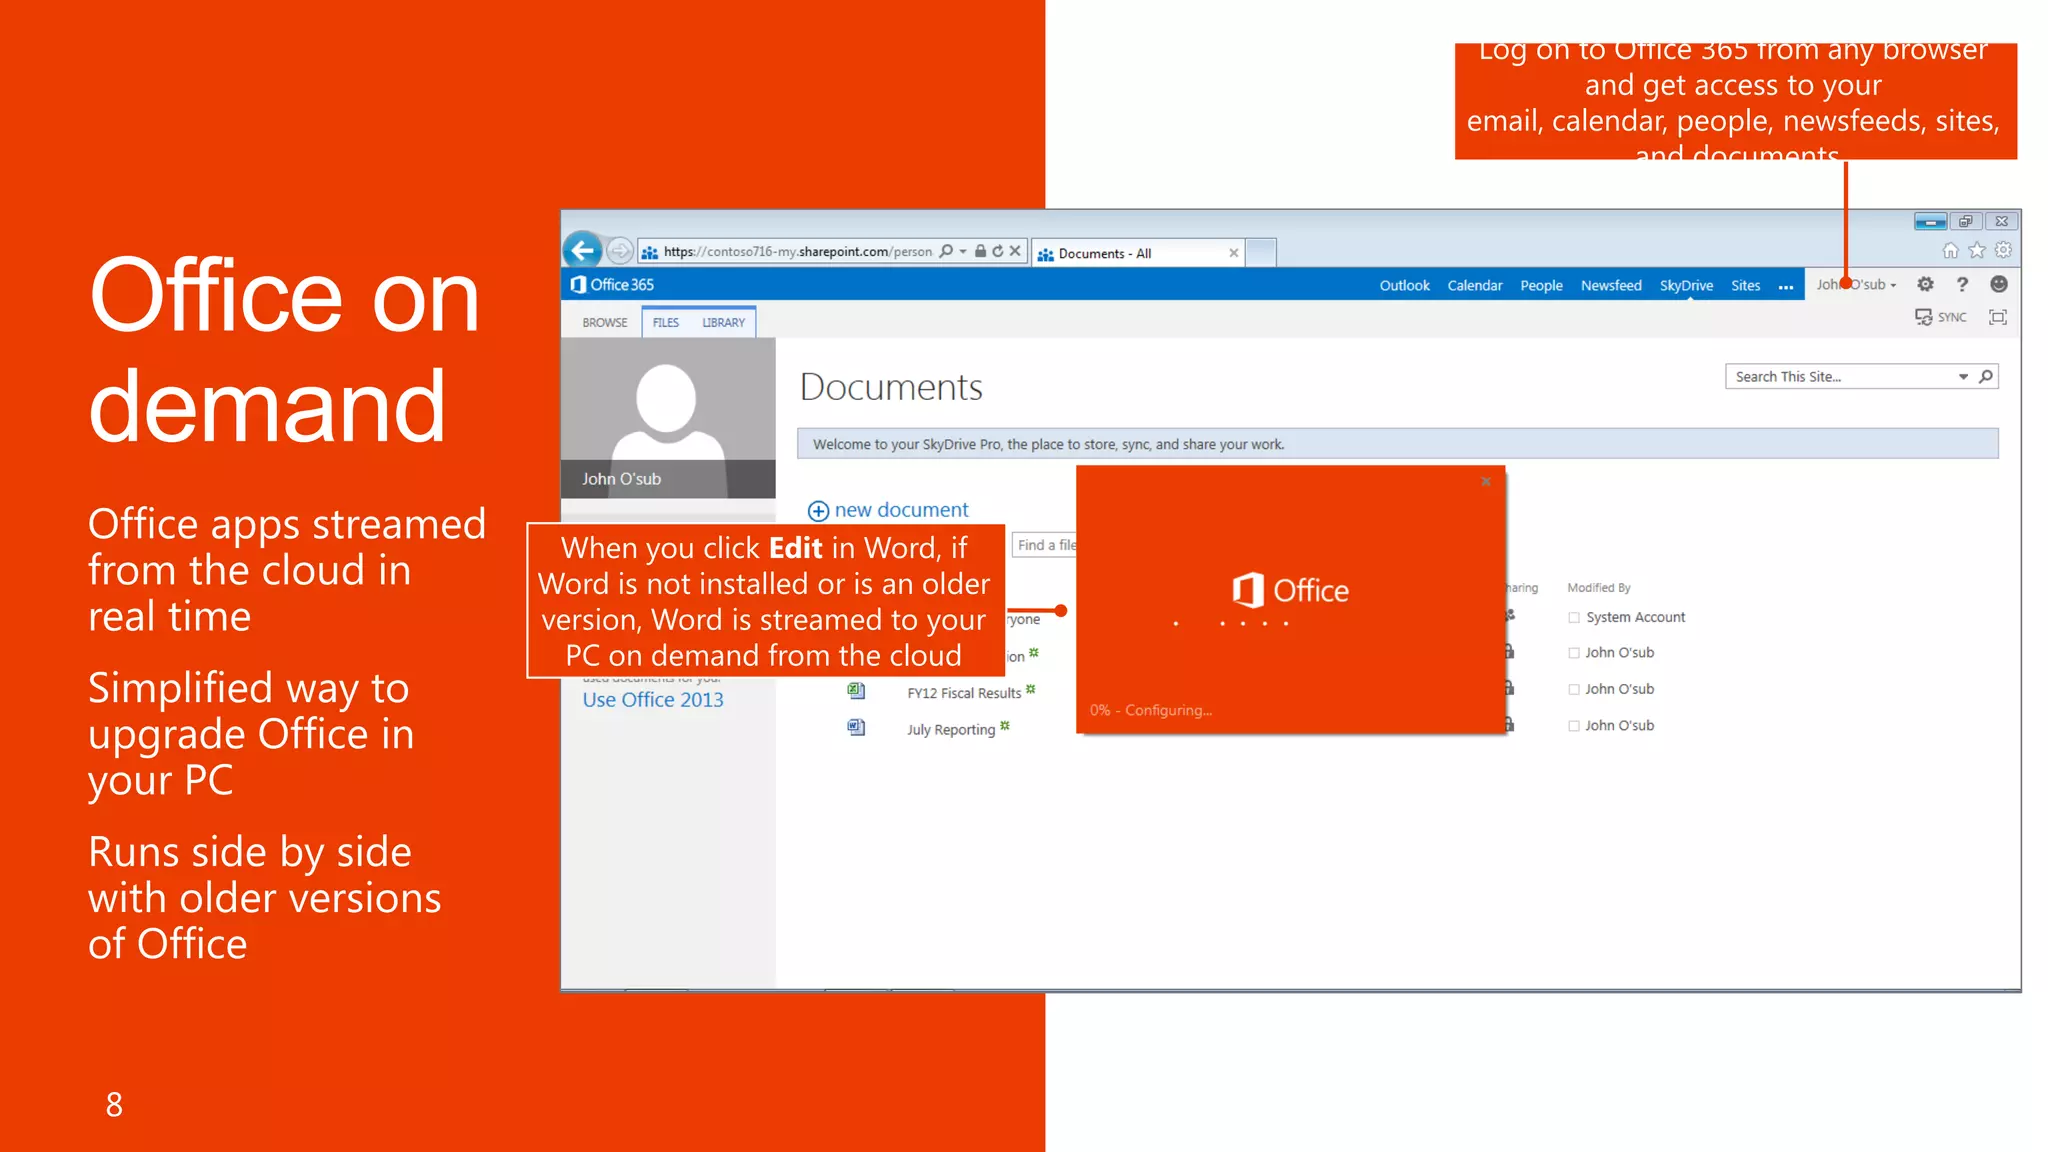The image size is (2048, 1152).
Task: Open Newsfeed from the navigation bar
Action: (1611, 285)
